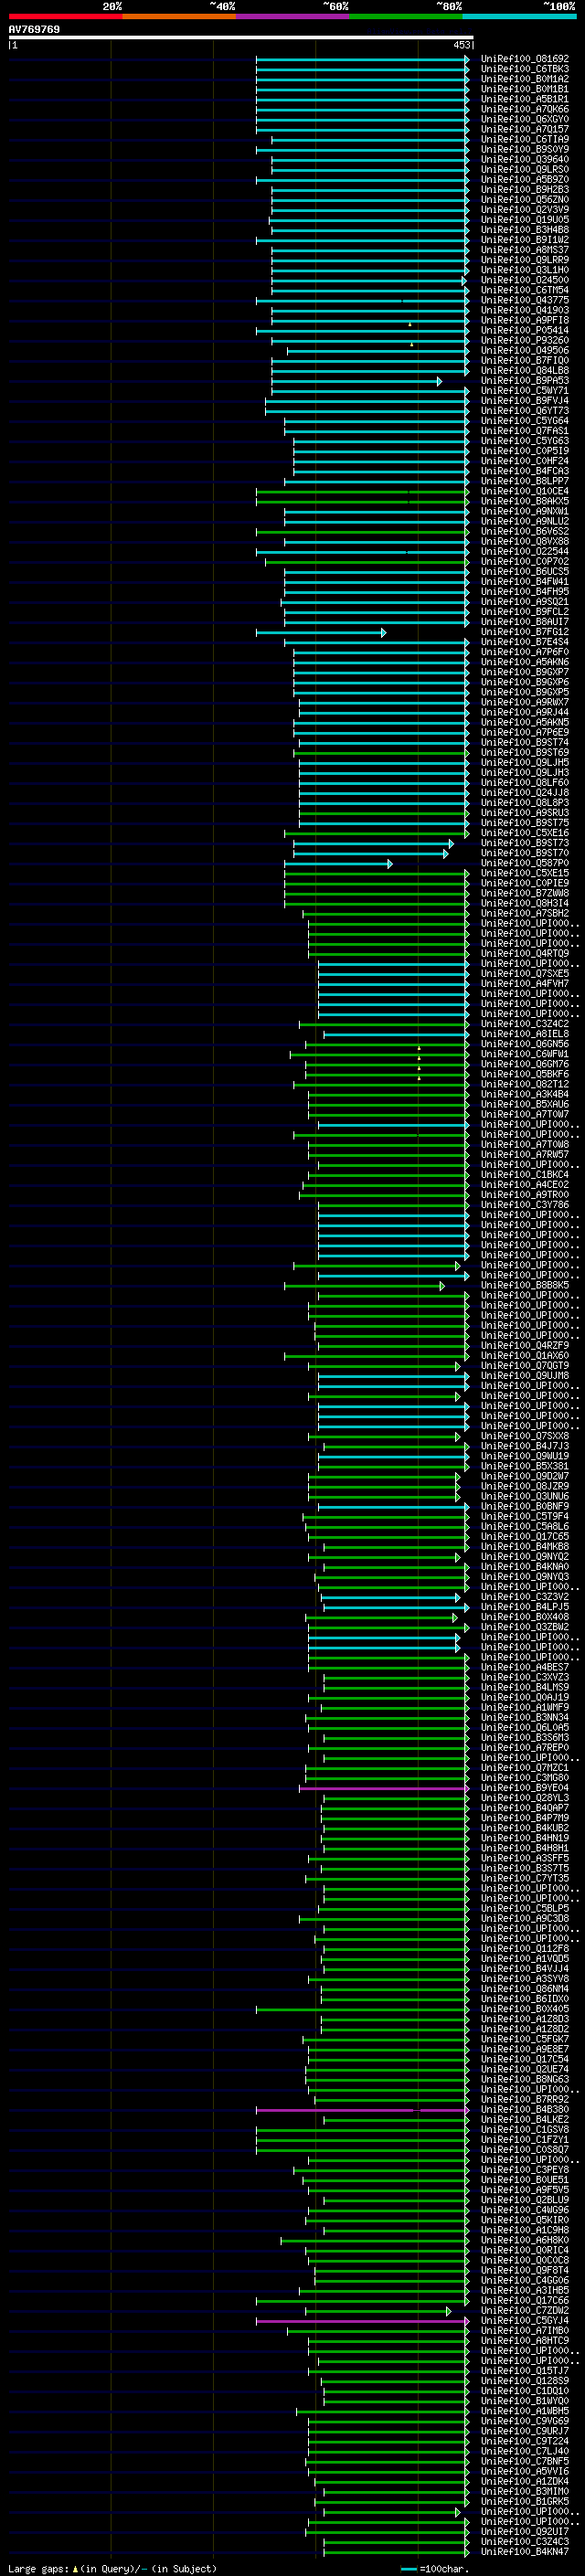Click label UniRef100_O22544

coord(524,551)
